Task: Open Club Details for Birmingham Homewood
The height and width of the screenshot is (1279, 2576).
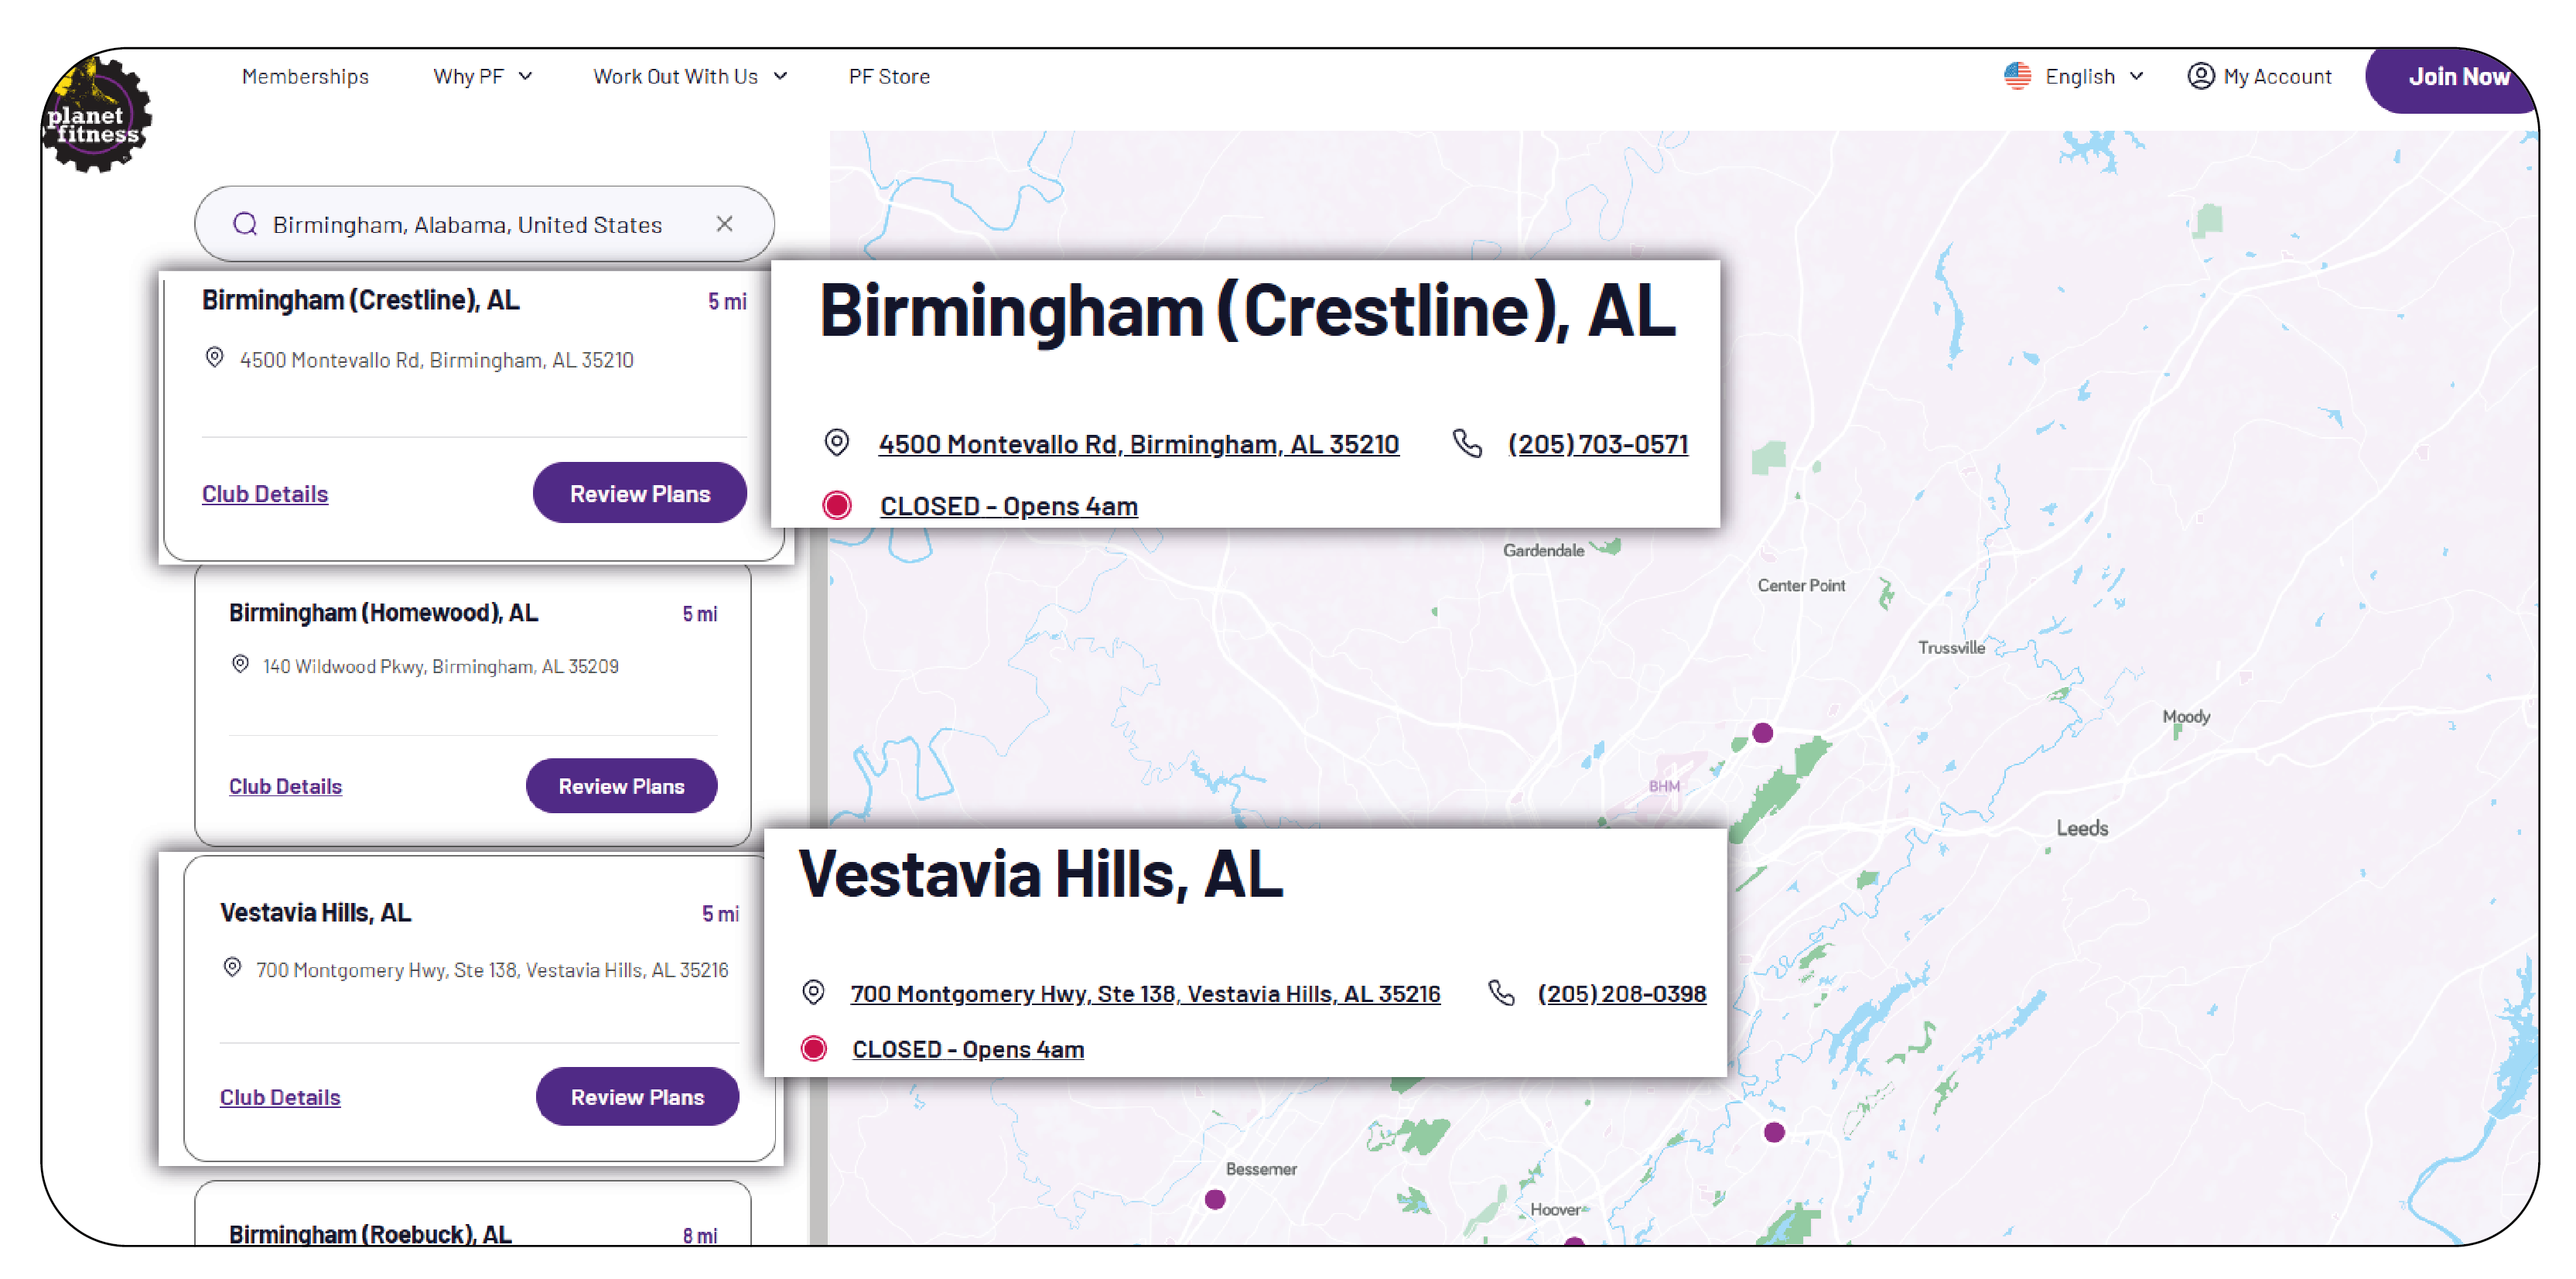Action: coord(285,787)
